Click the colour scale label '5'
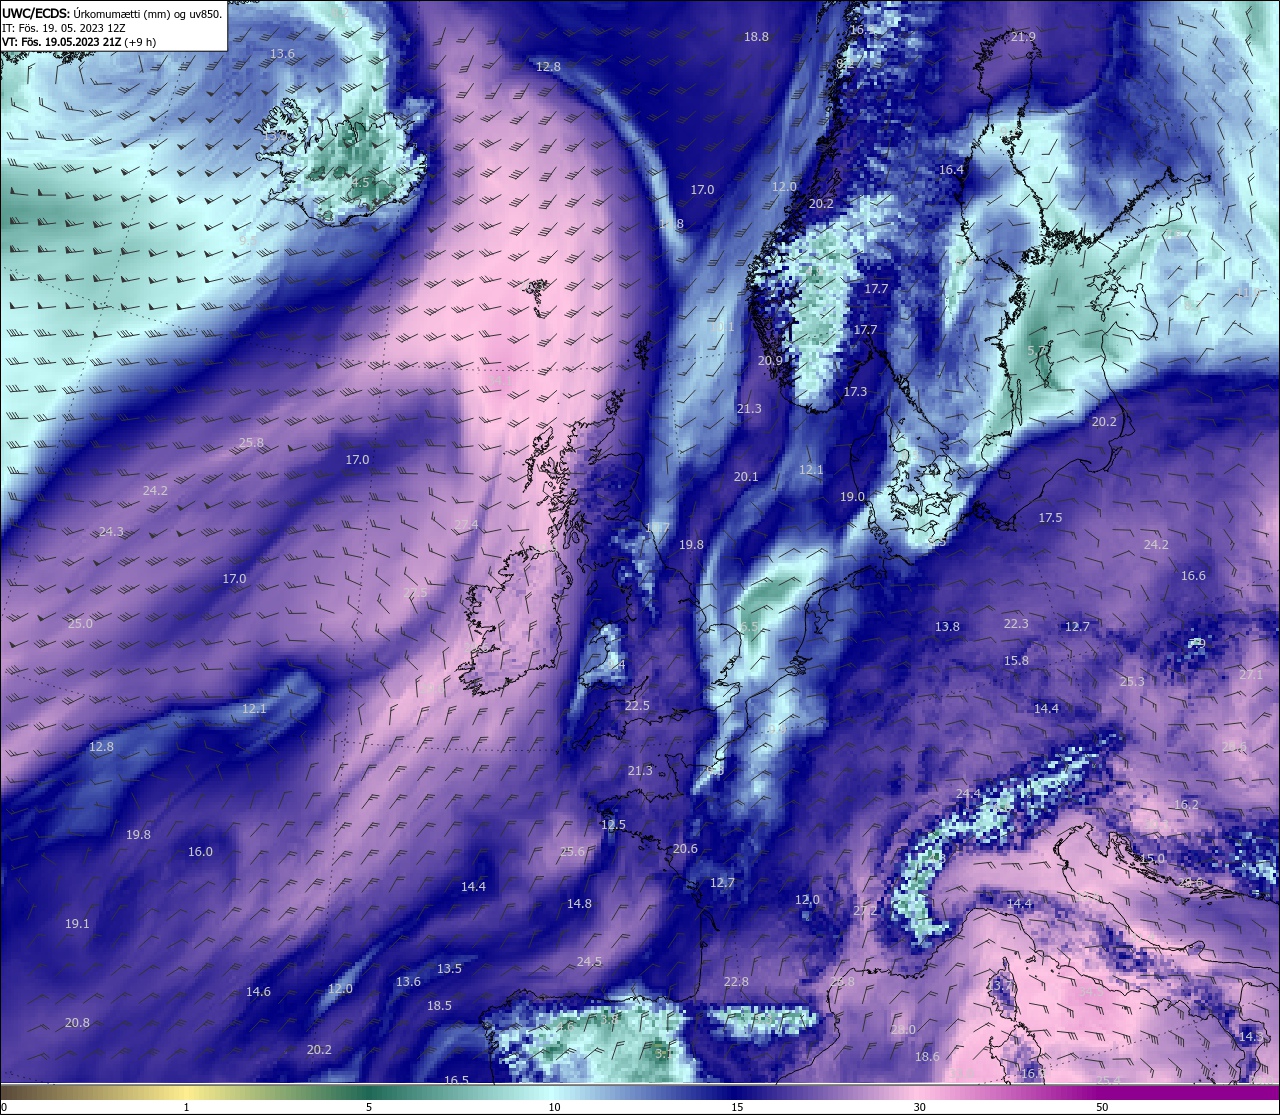This screenshot has width=1280, height=1115. (x=369, y=1107)
